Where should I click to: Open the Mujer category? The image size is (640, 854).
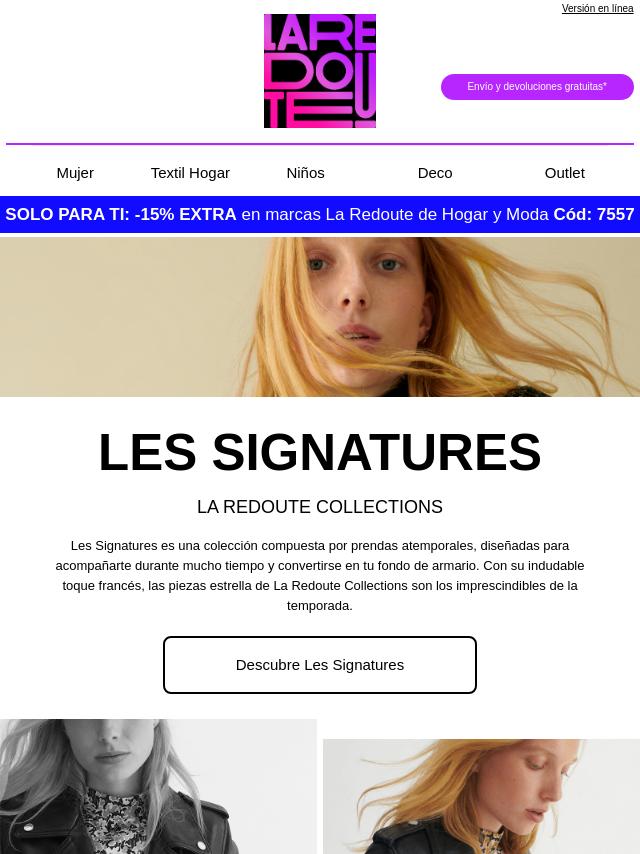75,173
